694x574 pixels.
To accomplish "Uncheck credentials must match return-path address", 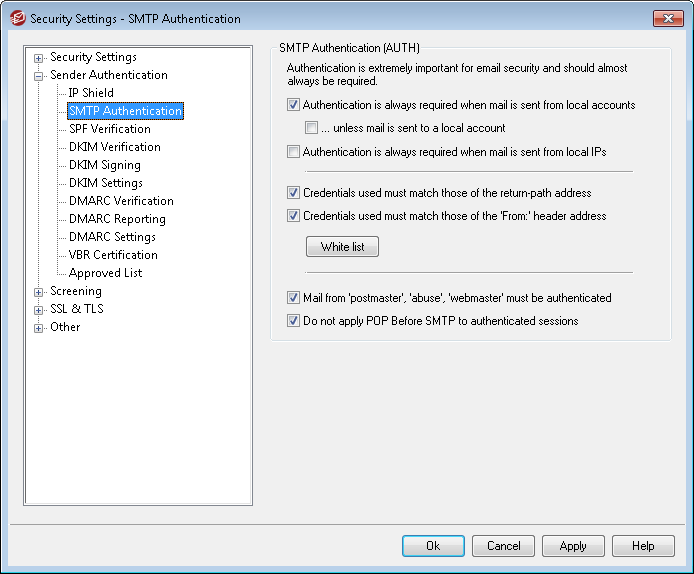I will (x=293, y=193).
